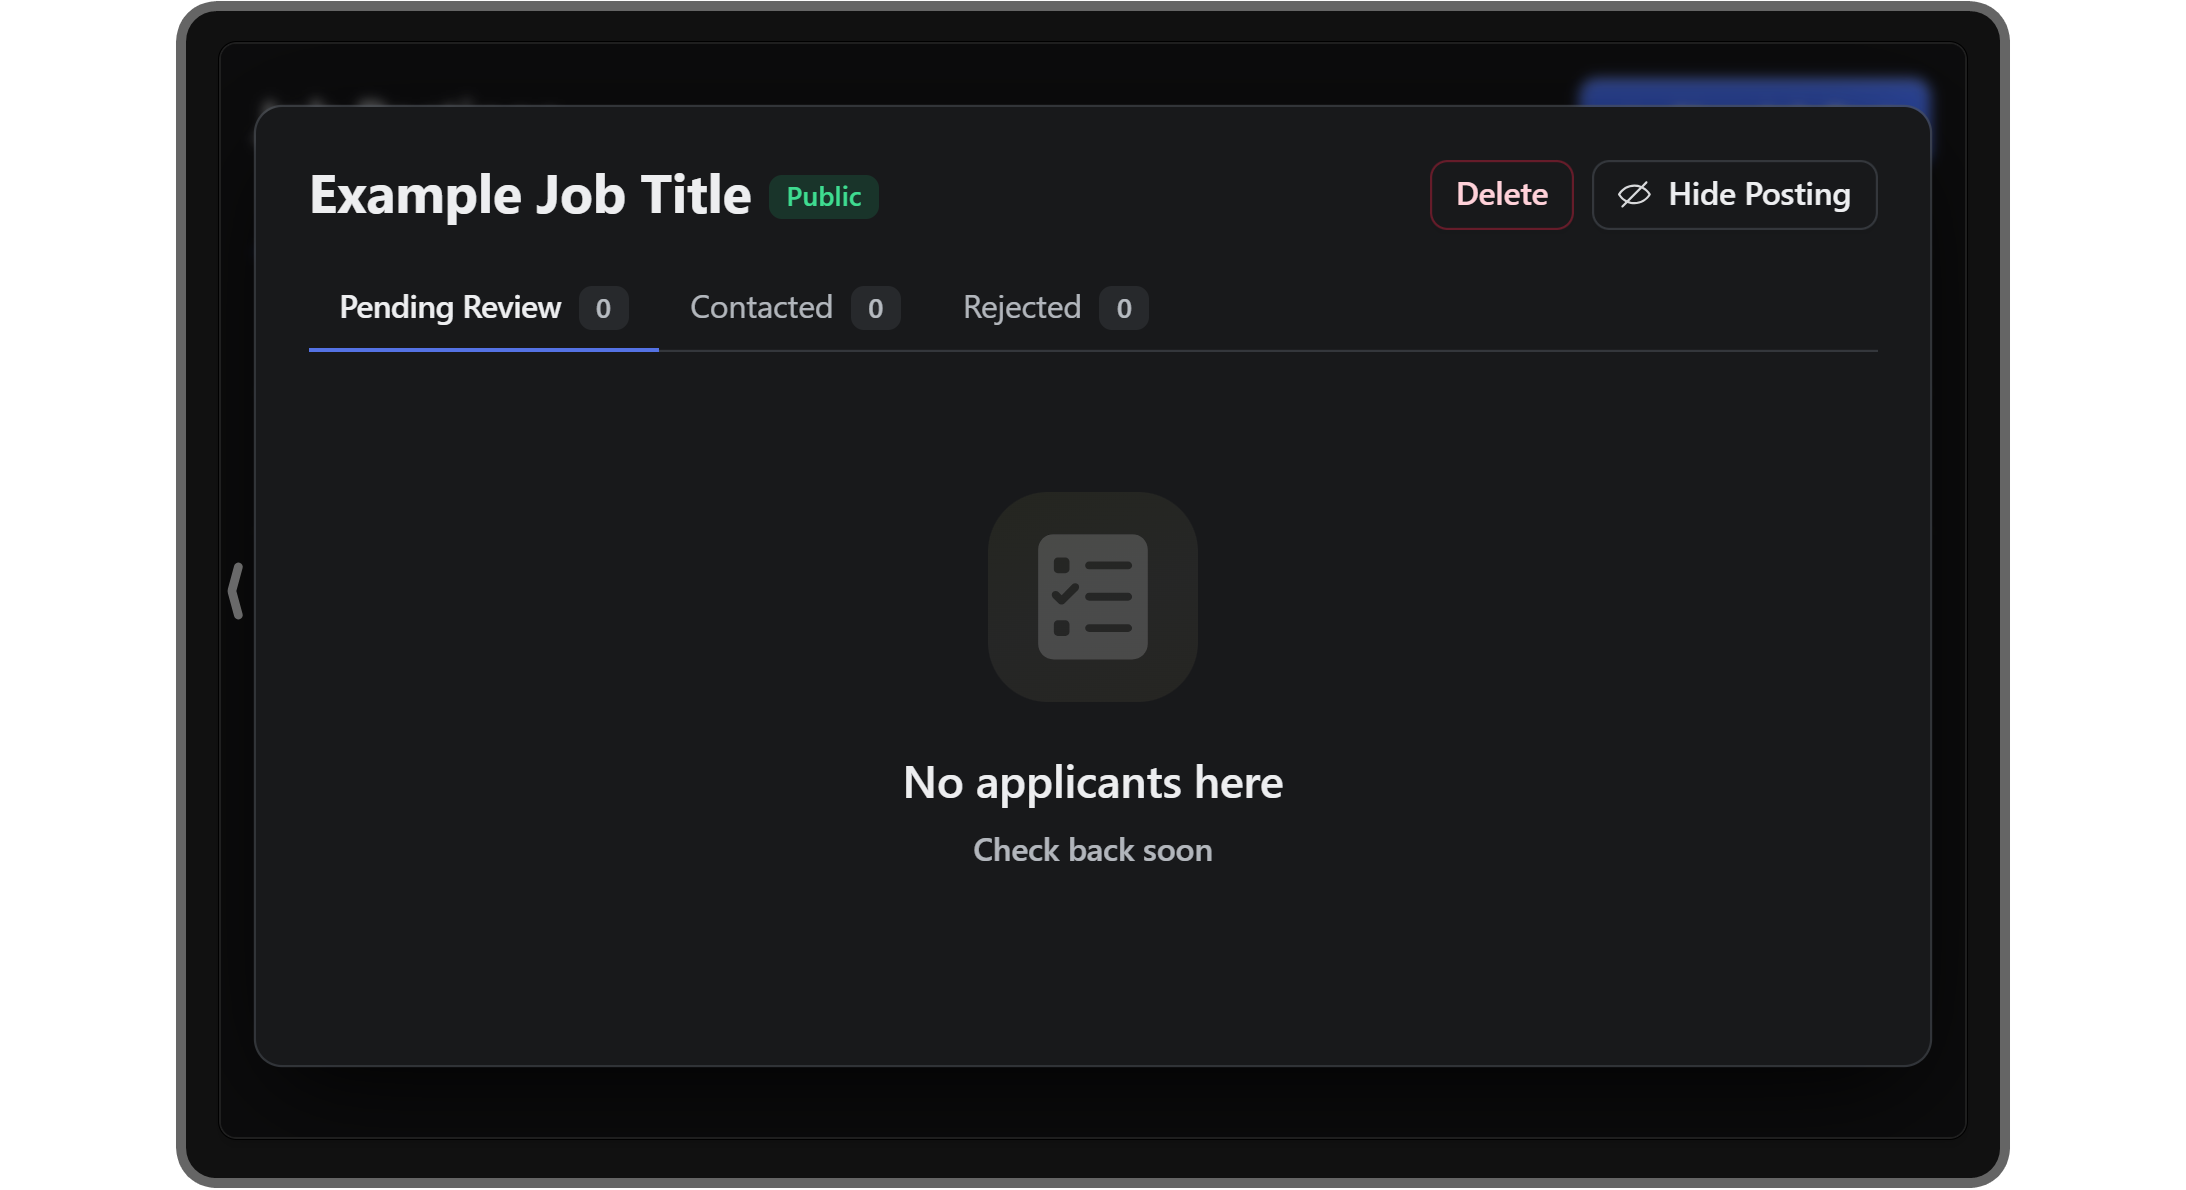Click the Delete button icon

click(1500, 193)
